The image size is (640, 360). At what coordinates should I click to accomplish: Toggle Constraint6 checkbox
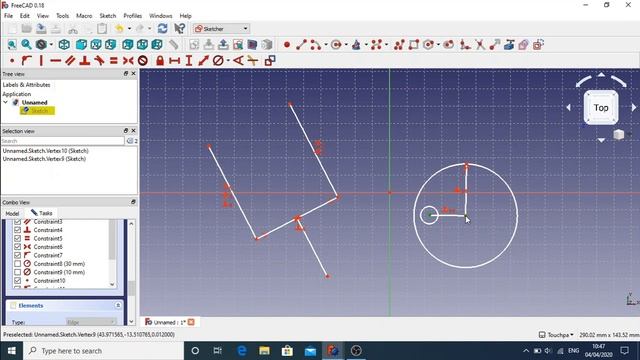coord(18,247)
